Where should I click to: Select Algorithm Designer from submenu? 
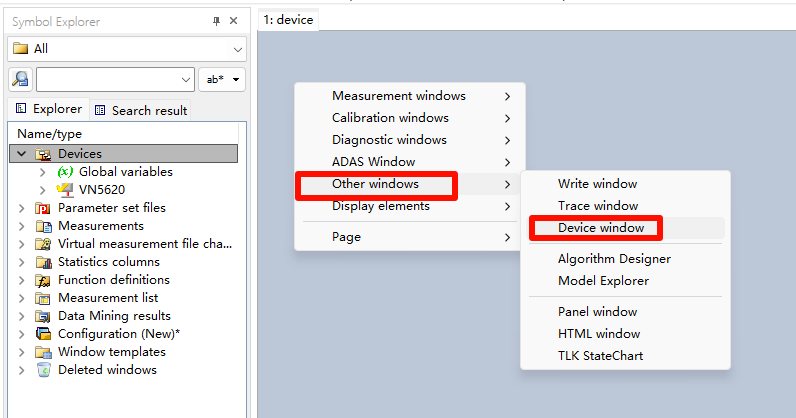click(x=614, y=259)
